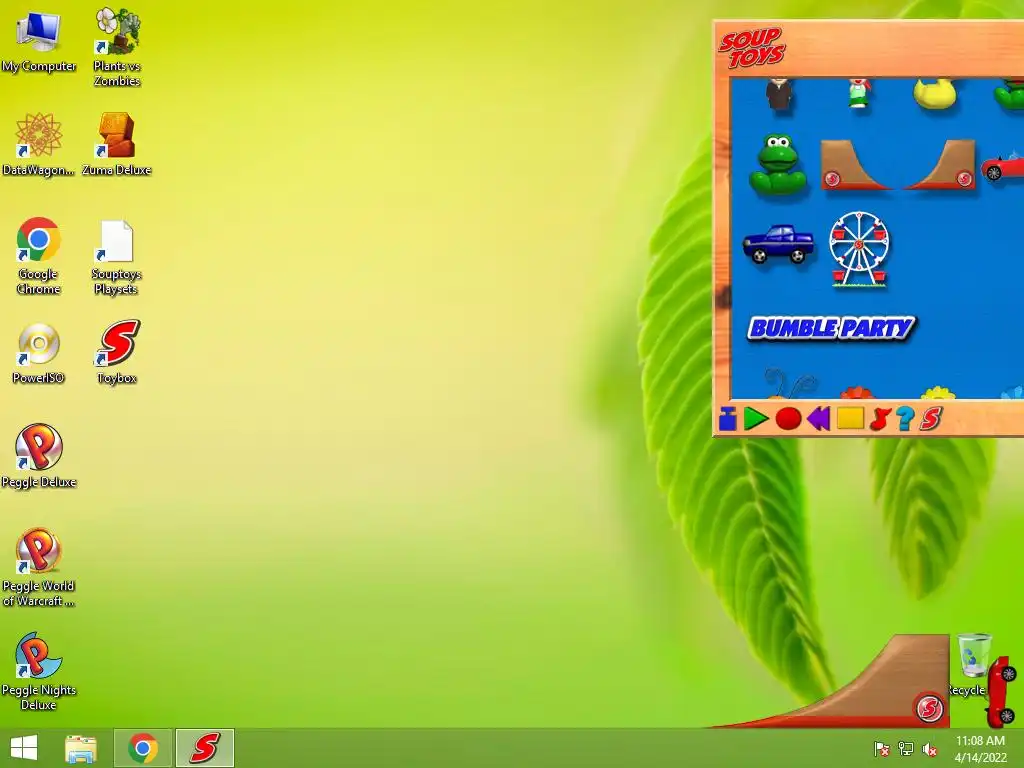Open PowerISO desktop shortcut

point(39,353)
